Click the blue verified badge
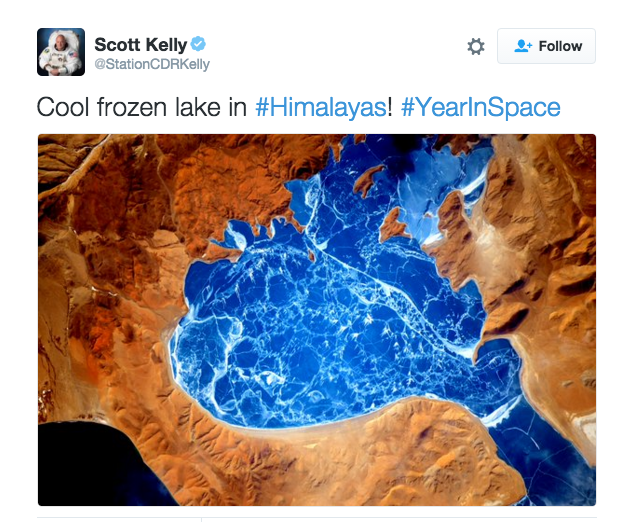 198,44
